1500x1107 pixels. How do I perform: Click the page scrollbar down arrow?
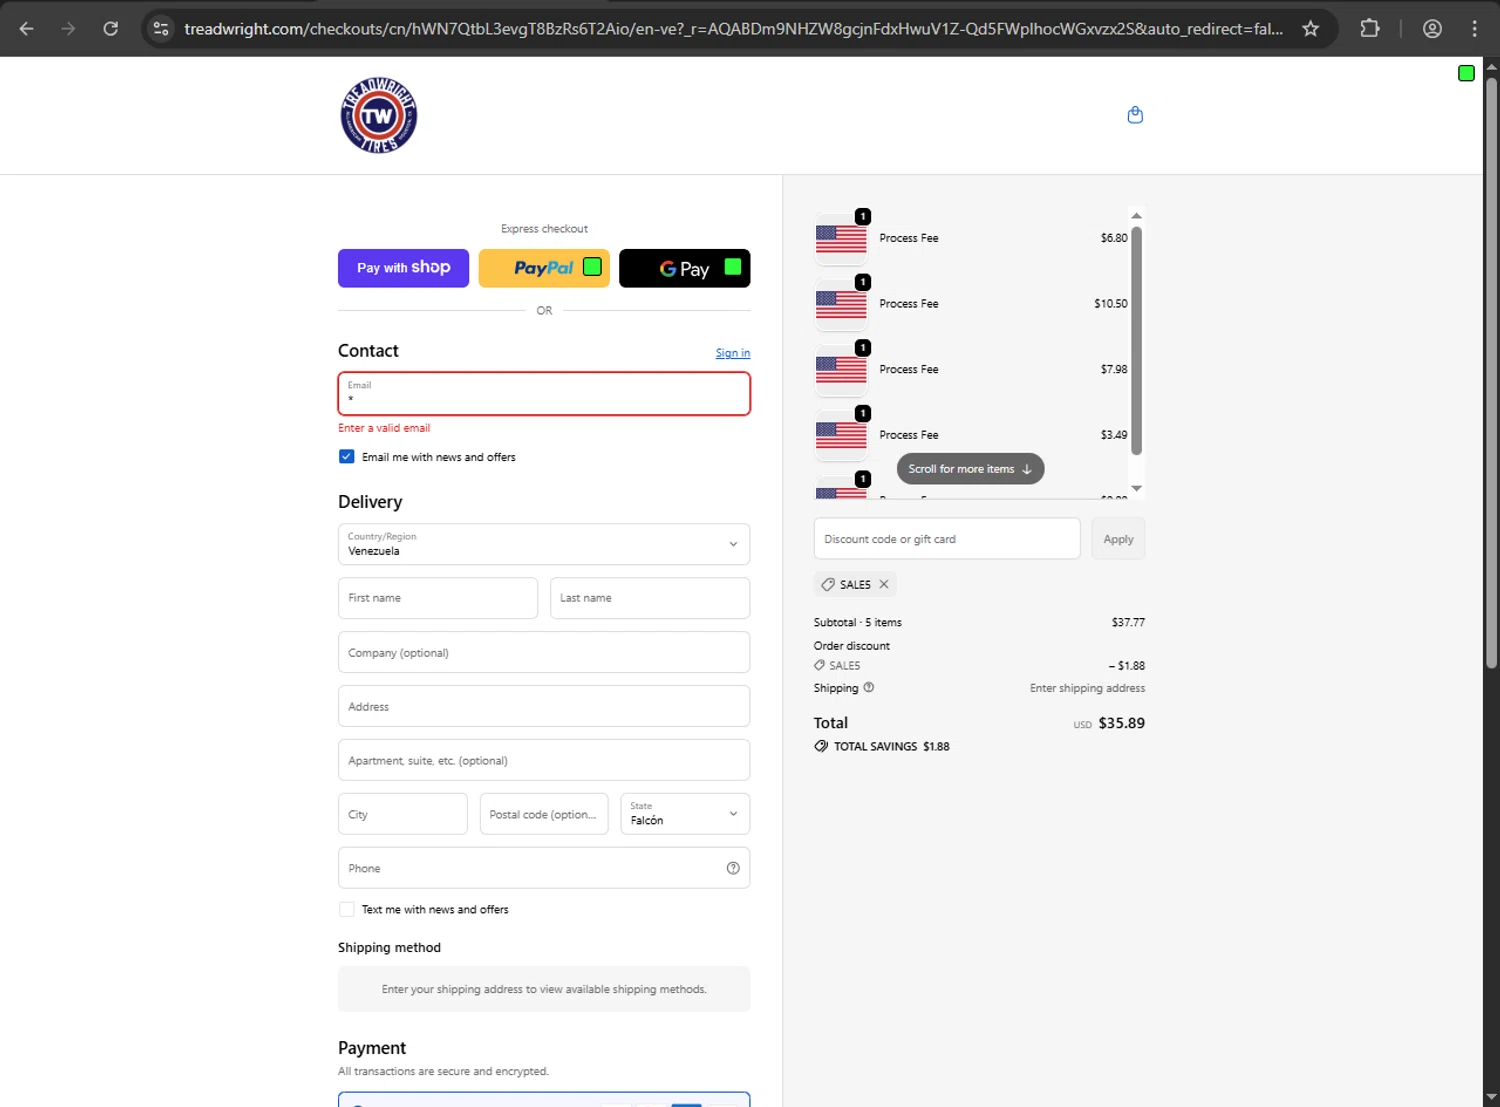1491,1097
